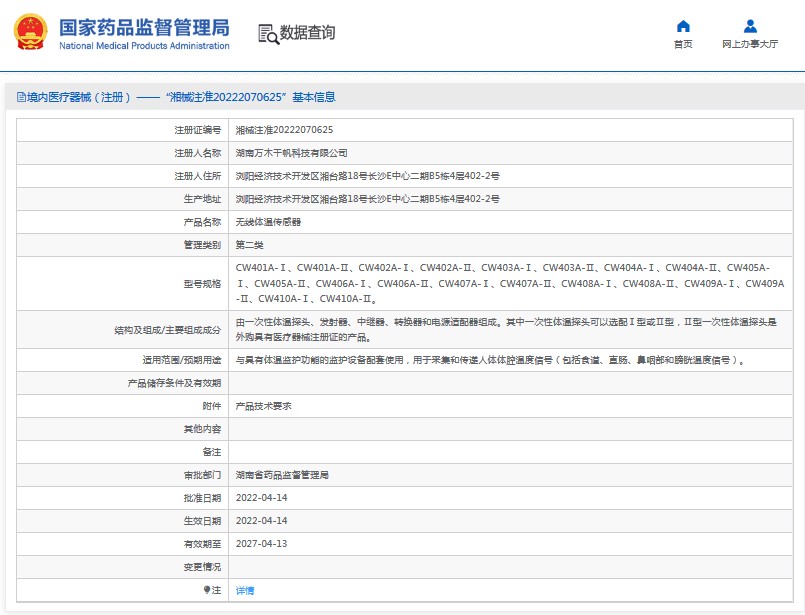Select expiry date 2027-04-13

coord(261,544)
